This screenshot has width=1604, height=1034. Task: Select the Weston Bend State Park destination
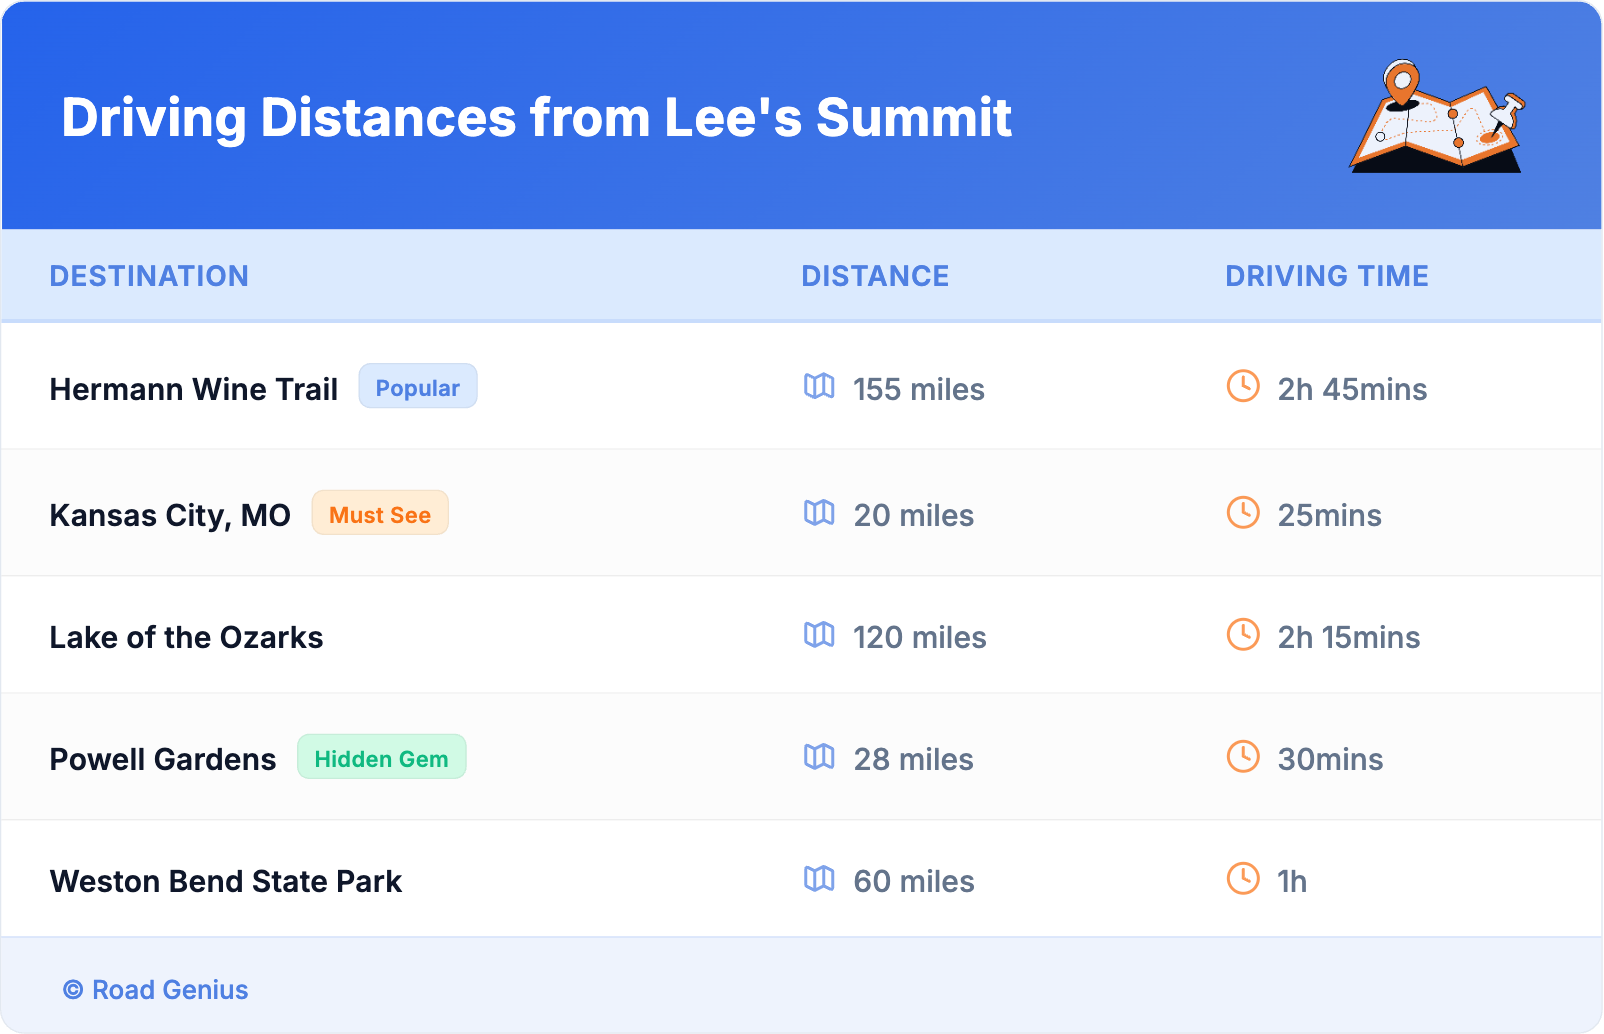[x=226, y=881]
